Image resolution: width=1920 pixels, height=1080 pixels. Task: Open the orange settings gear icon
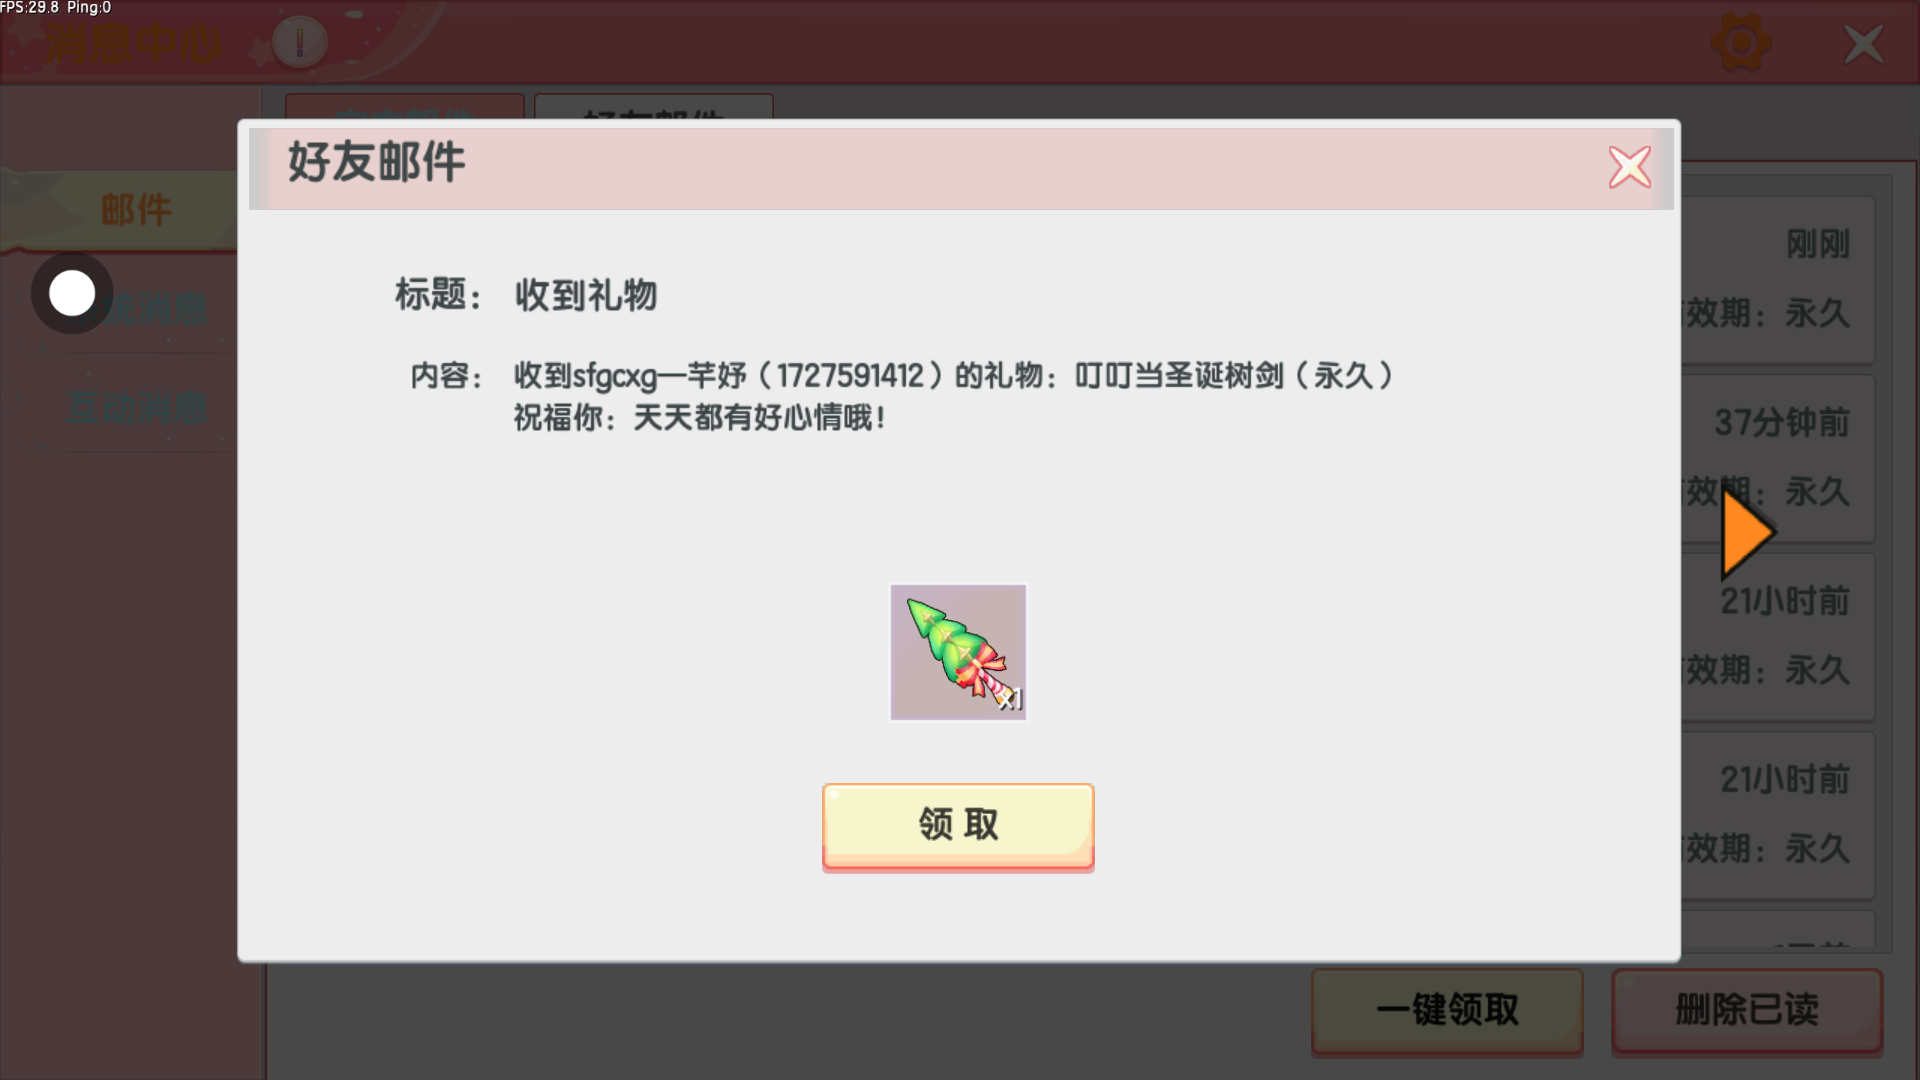(1741, 43)
